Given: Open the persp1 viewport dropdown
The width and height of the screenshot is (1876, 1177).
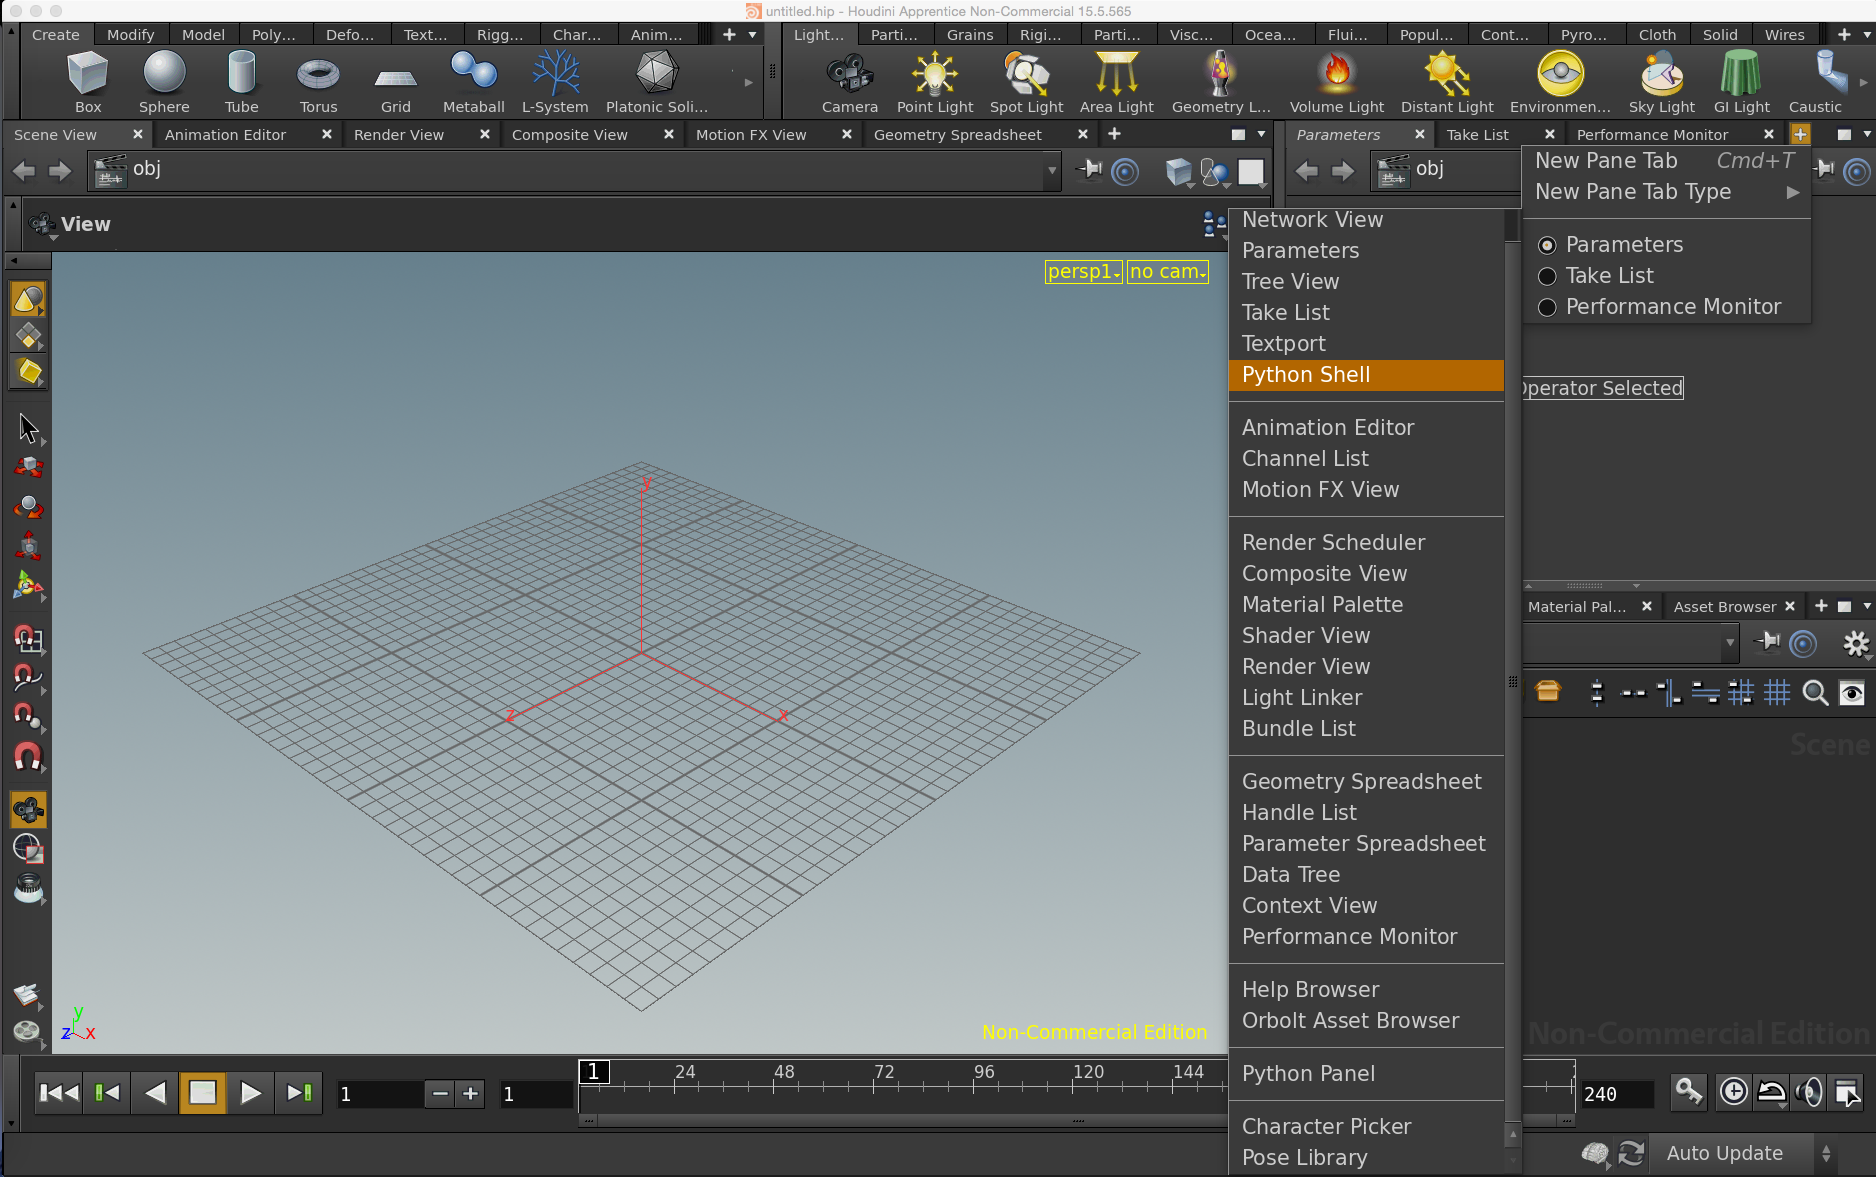Looking at the screenshot, I should [x=1083, y=271].
